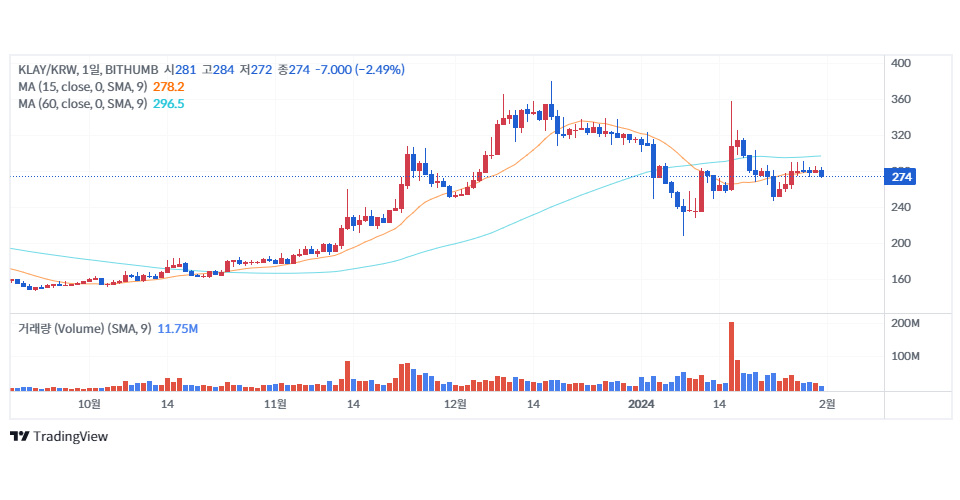Click the price change -7.000 (−2.49%) text
This screenshot has height=500, width=960.
[359, 69]
